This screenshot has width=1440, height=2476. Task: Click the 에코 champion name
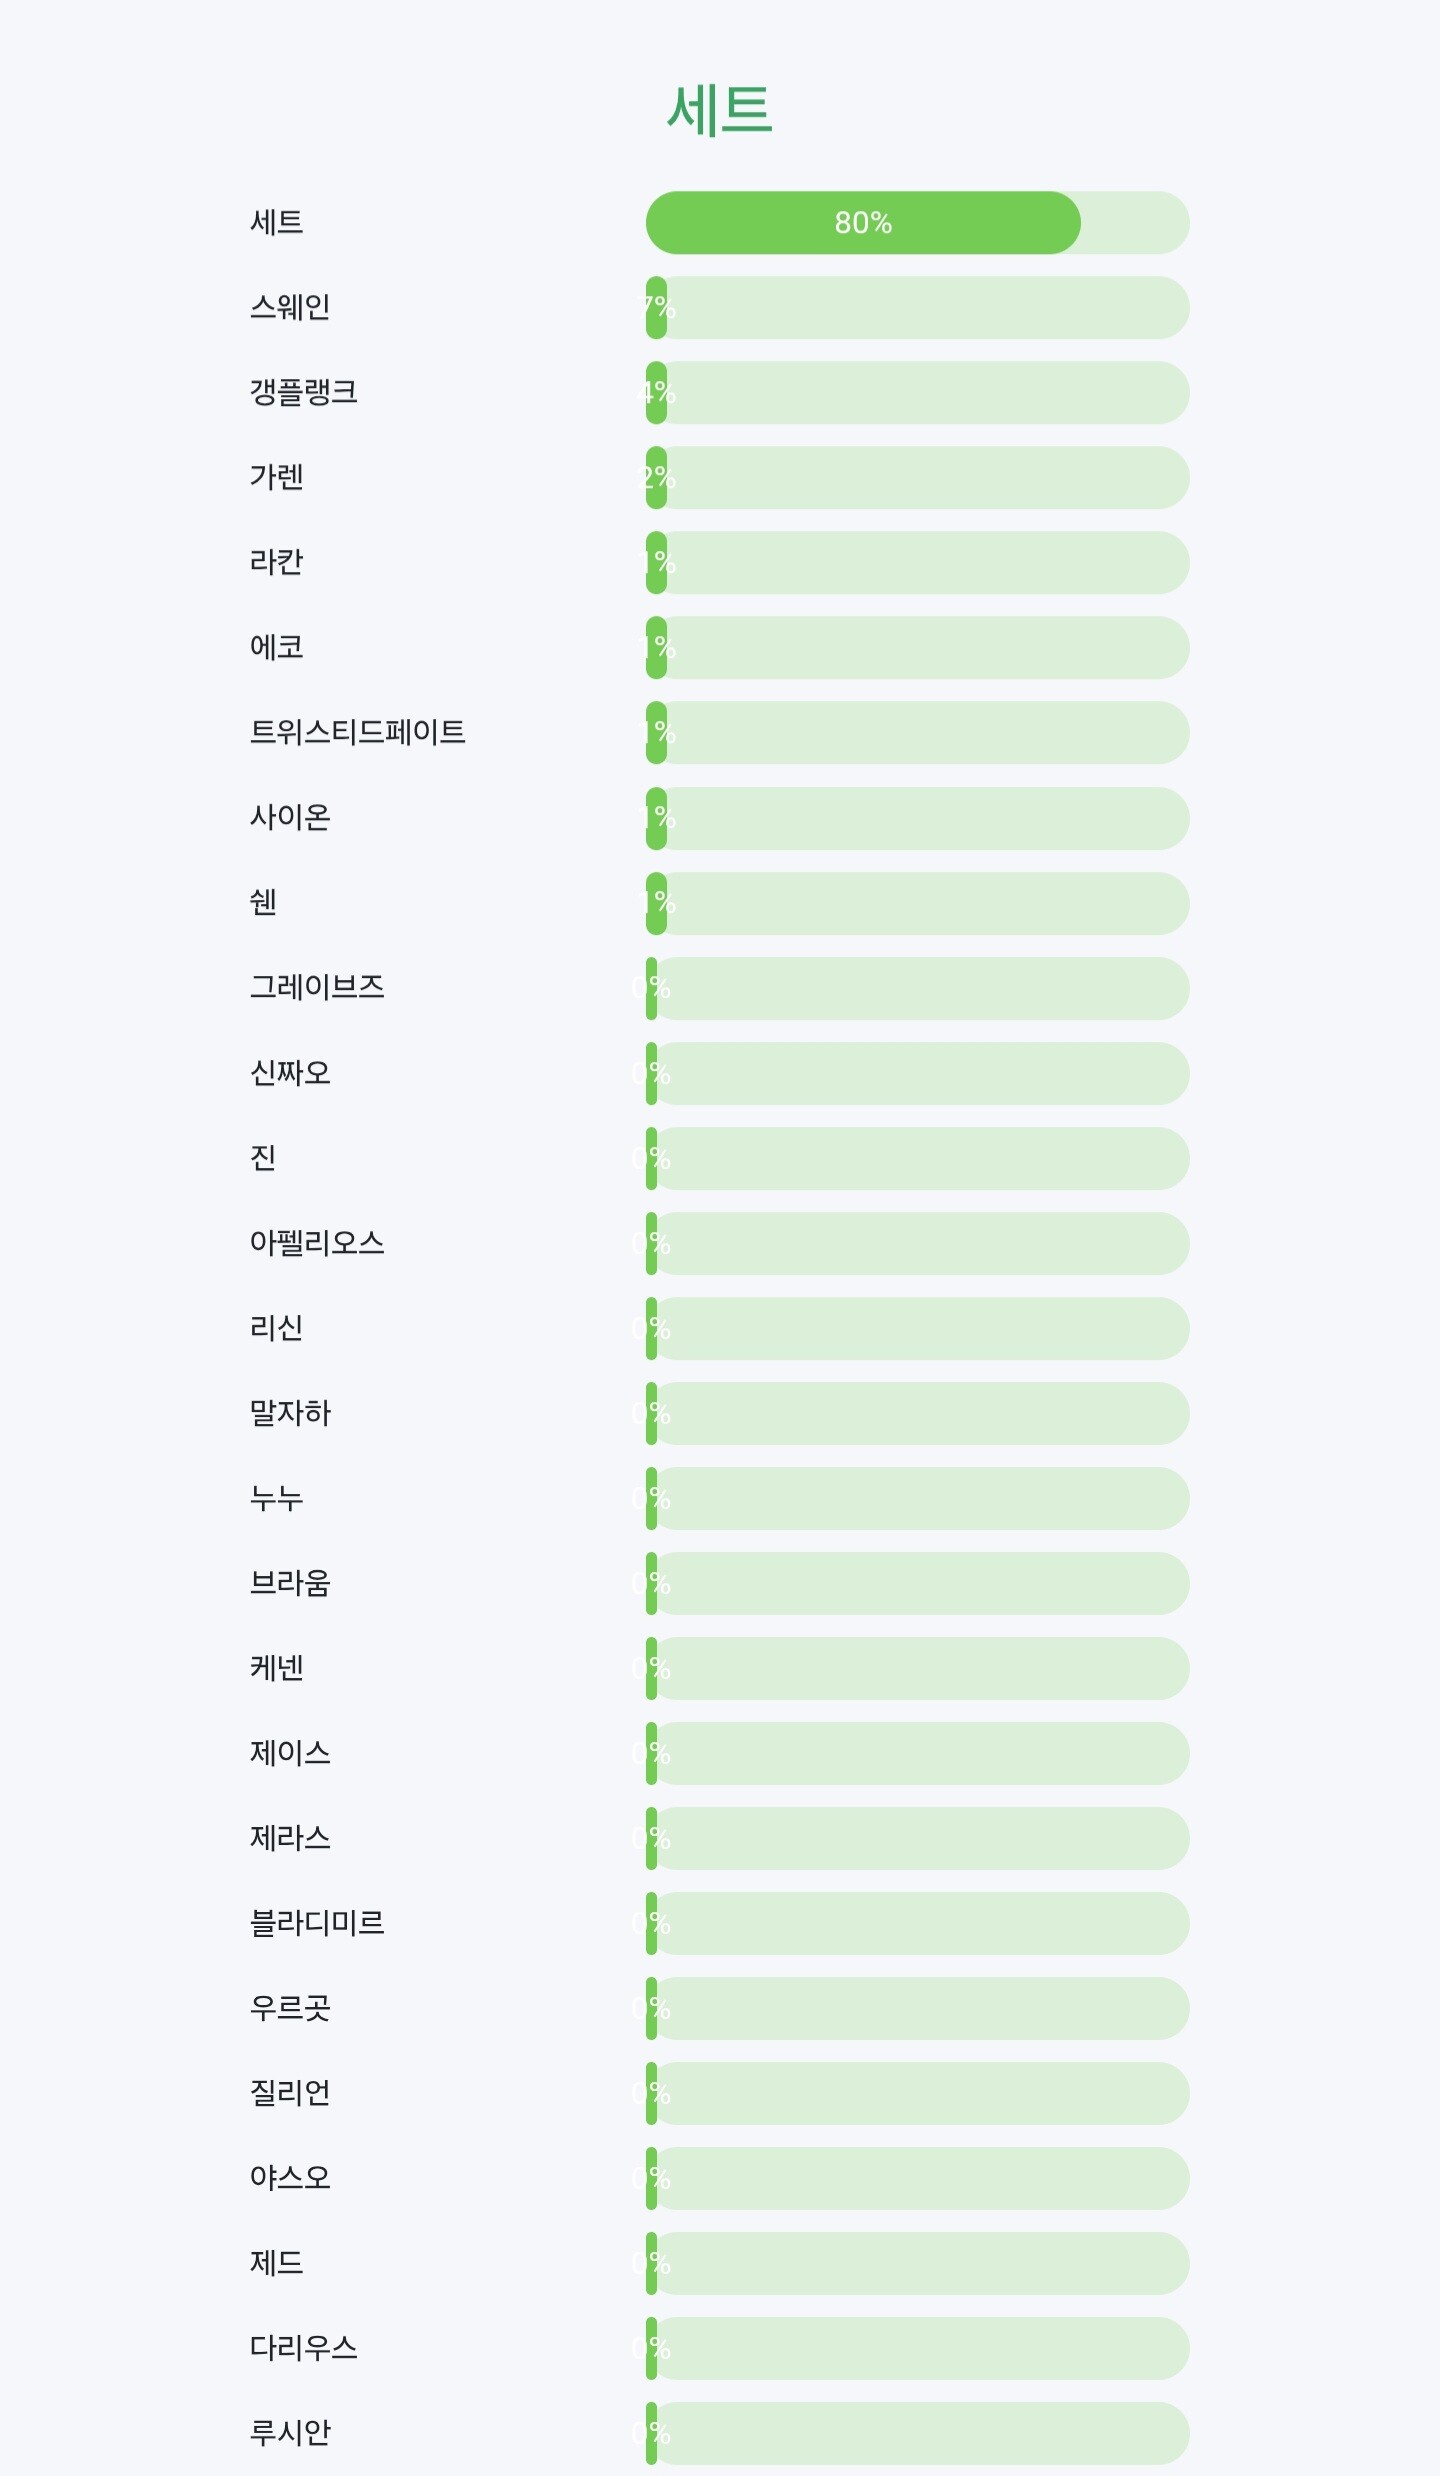point(276,647)
